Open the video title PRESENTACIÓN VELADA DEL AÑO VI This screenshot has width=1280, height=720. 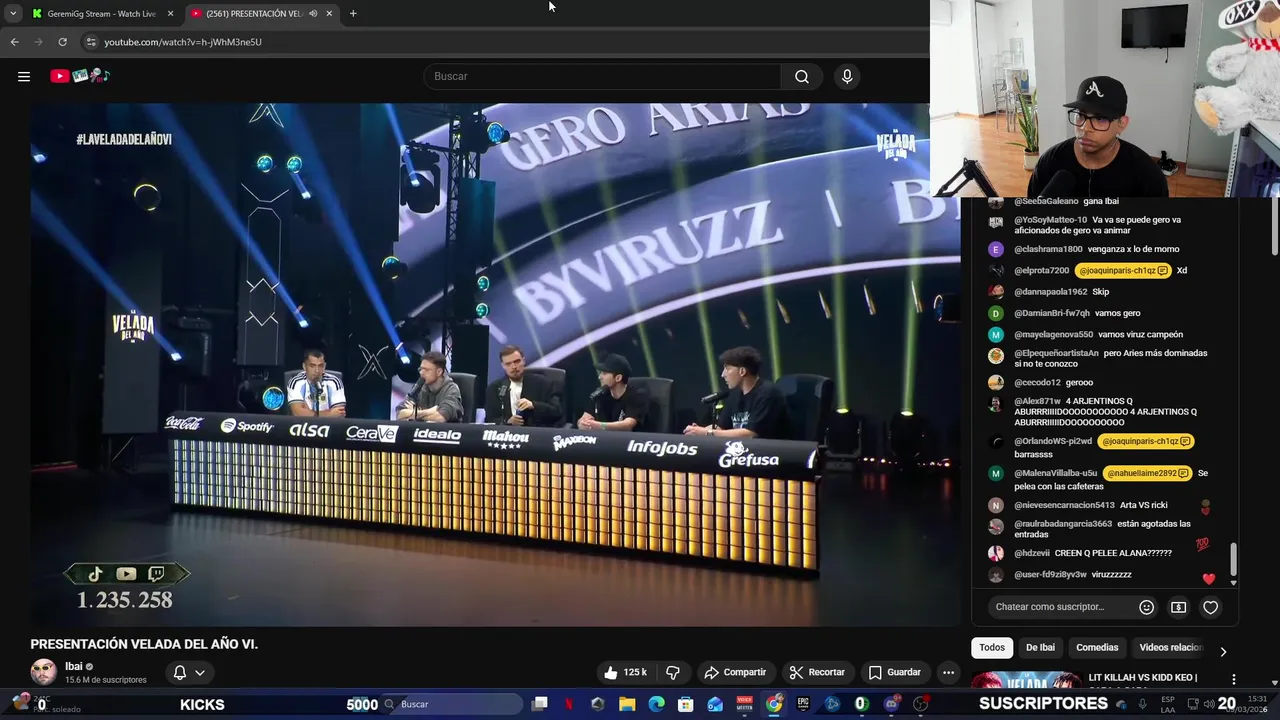click(144, 644)
